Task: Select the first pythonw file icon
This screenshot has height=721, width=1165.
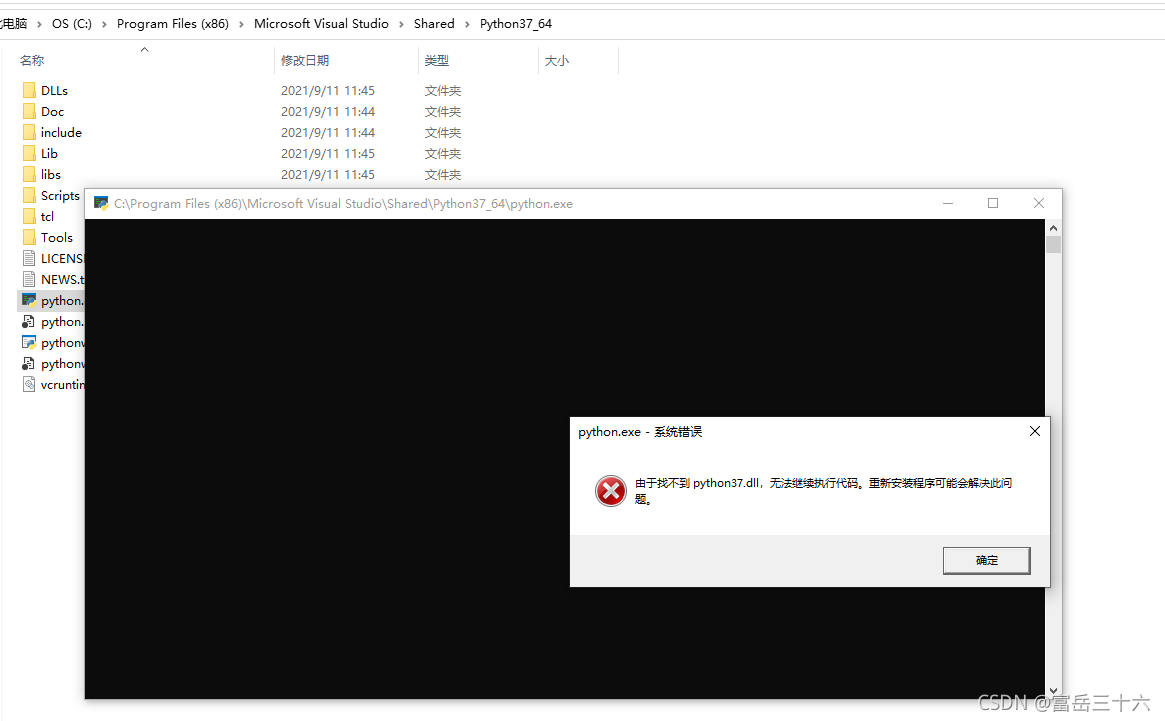Action: pyautogui.click(x=29, y=342)
